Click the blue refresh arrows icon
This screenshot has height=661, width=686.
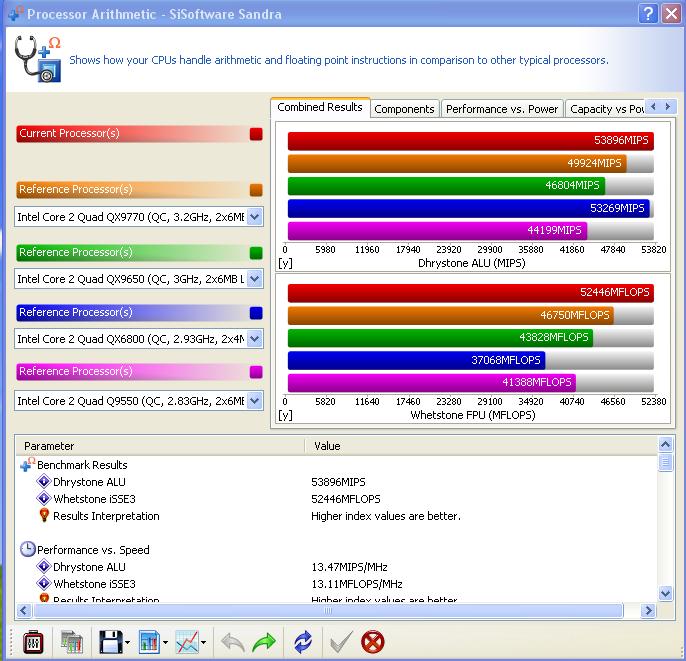[303, 642]
